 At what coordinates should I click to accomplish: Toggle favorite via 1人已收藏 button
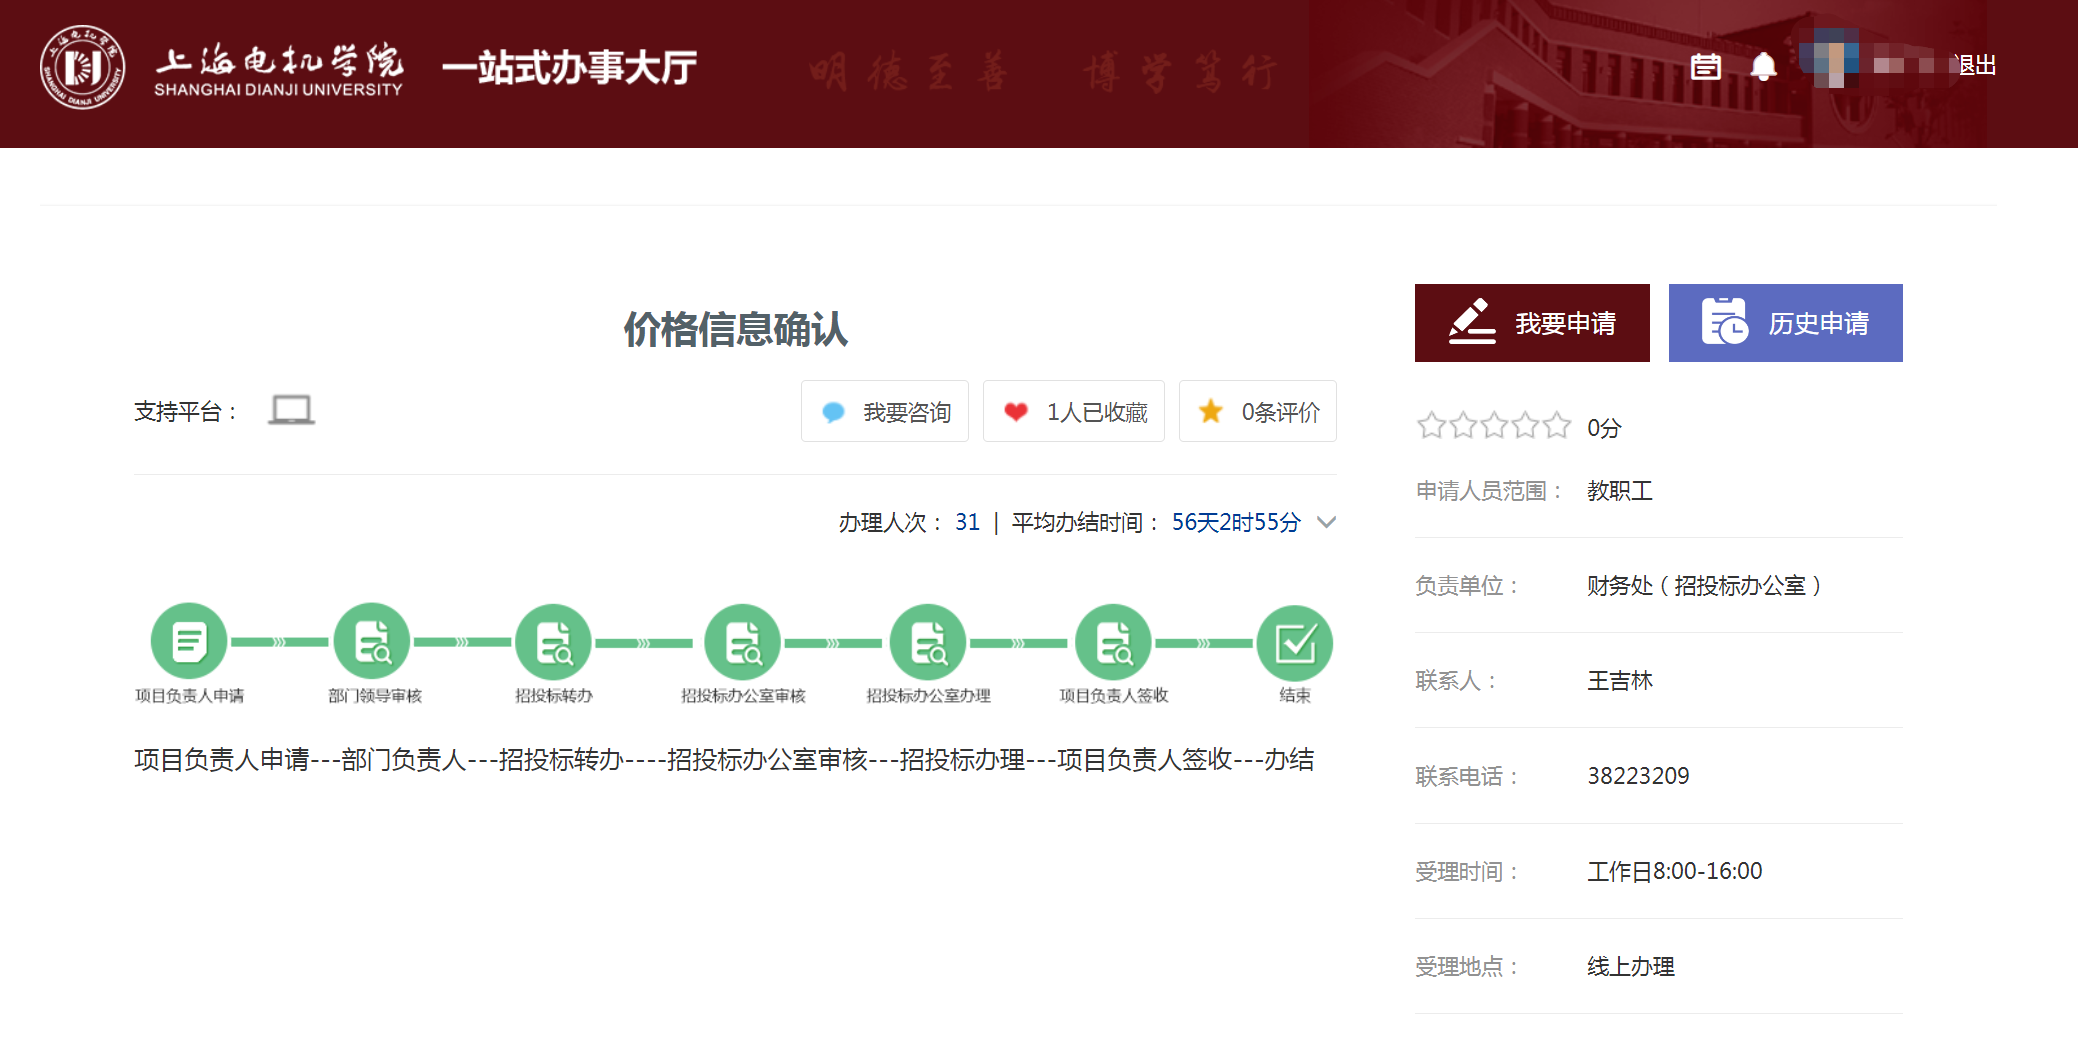coord(1073,411)
